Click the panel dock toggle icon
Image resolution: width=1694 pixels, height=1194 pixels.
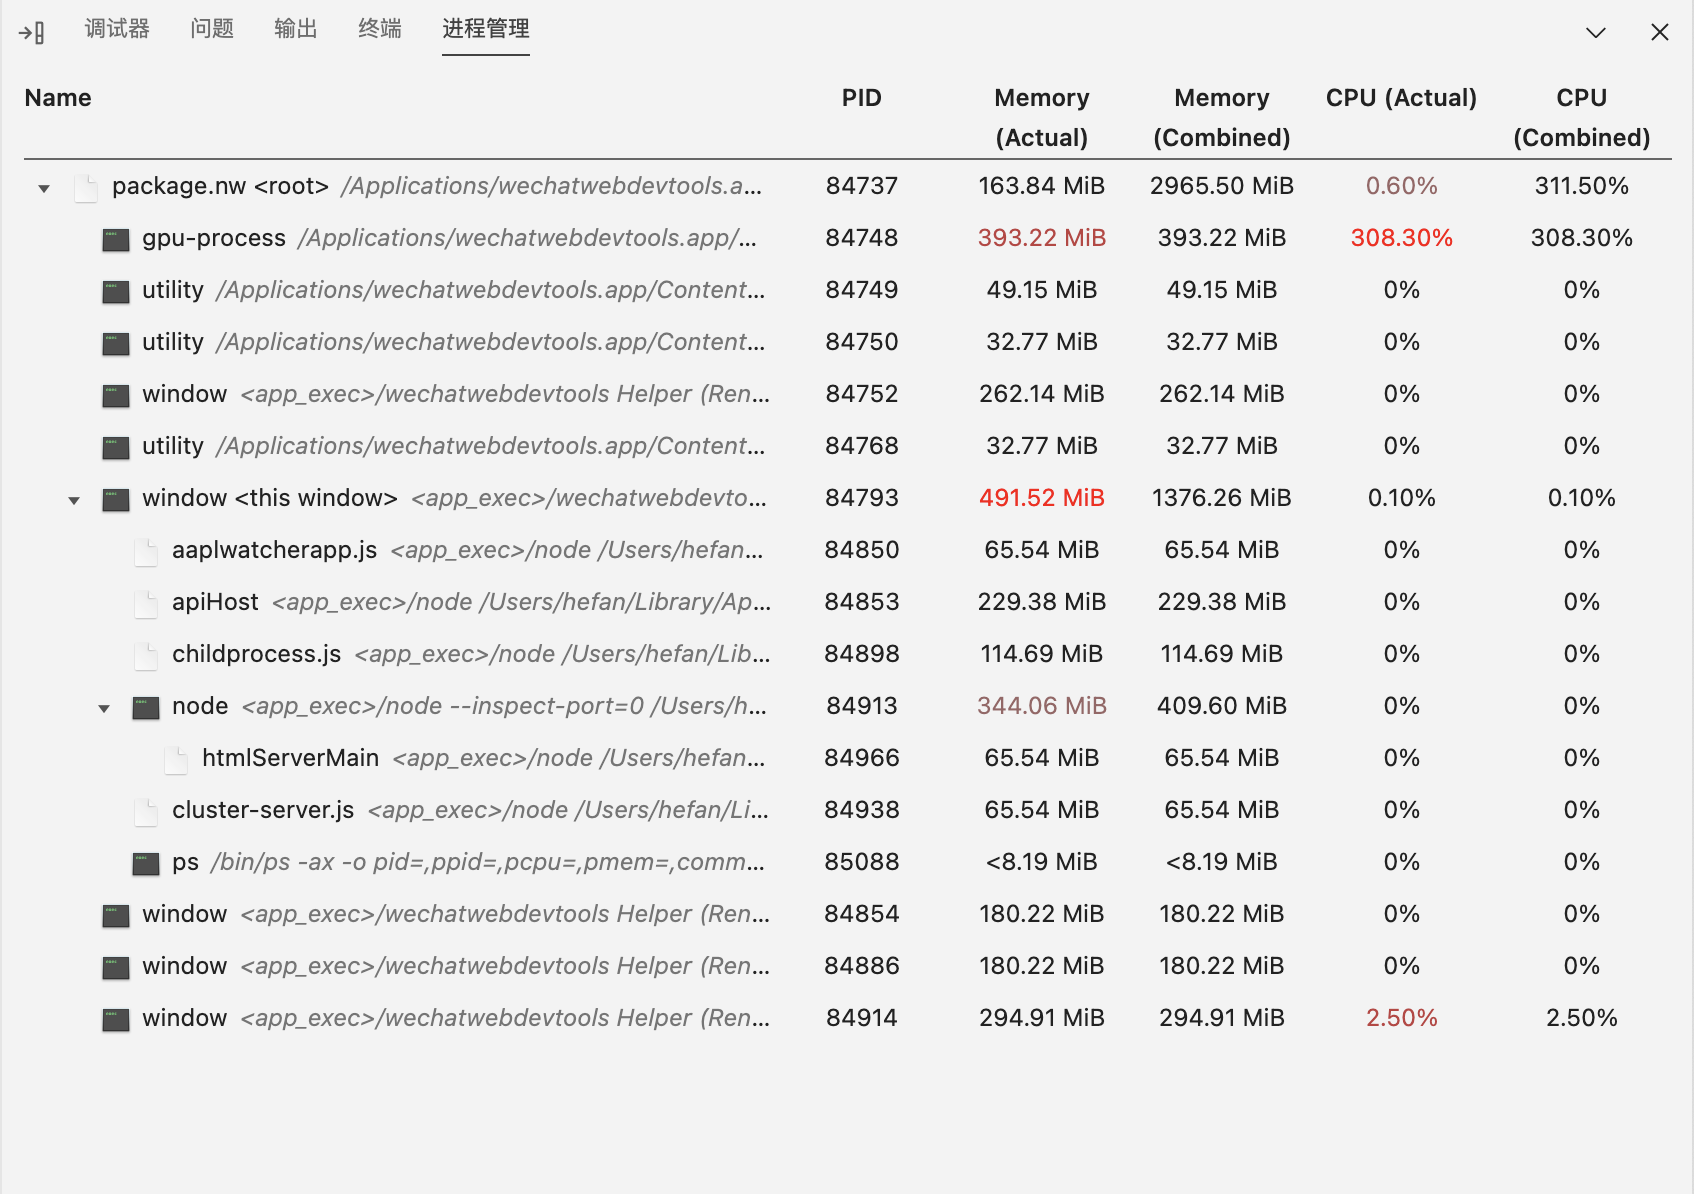(31, 32)
